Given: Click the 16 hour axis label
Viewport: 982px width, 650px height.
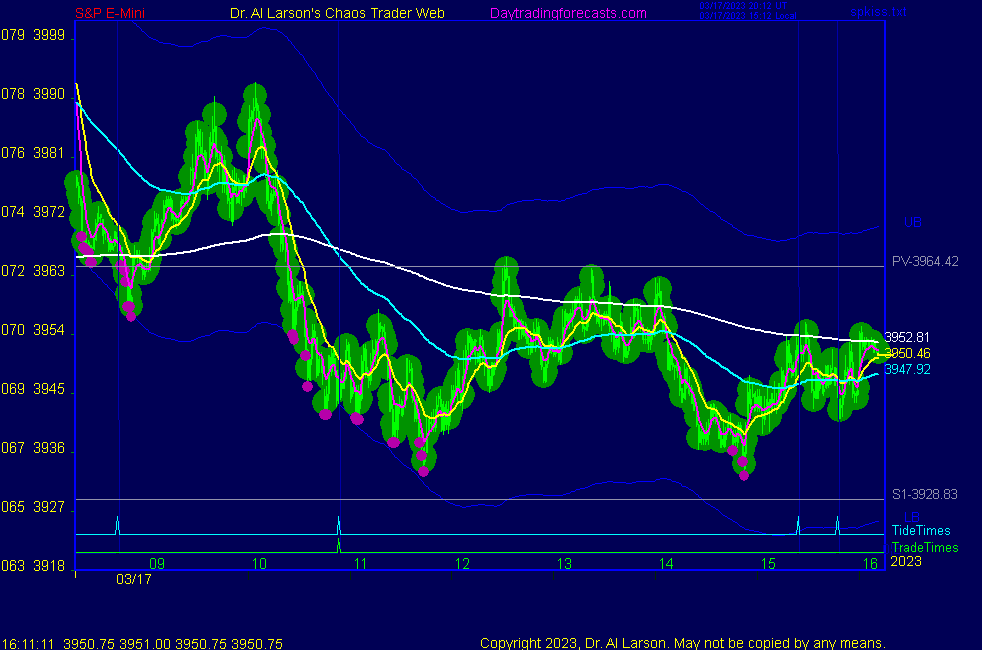Looking at the screenshot, I should click(x=870, y=564).
